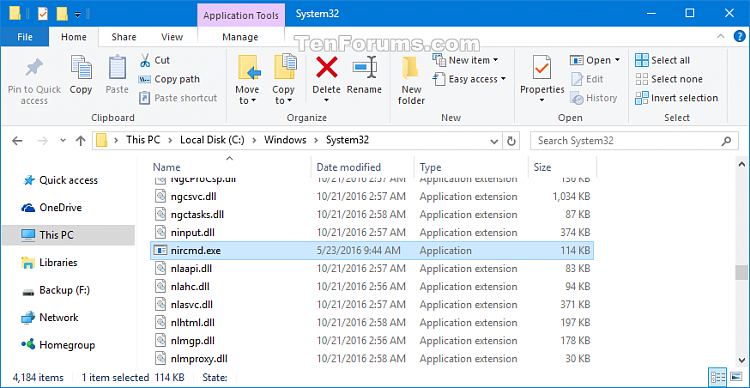Screen dimensions: 750x388
Task: Open OneDrive in navigation pane
Action: coord(51,208)
